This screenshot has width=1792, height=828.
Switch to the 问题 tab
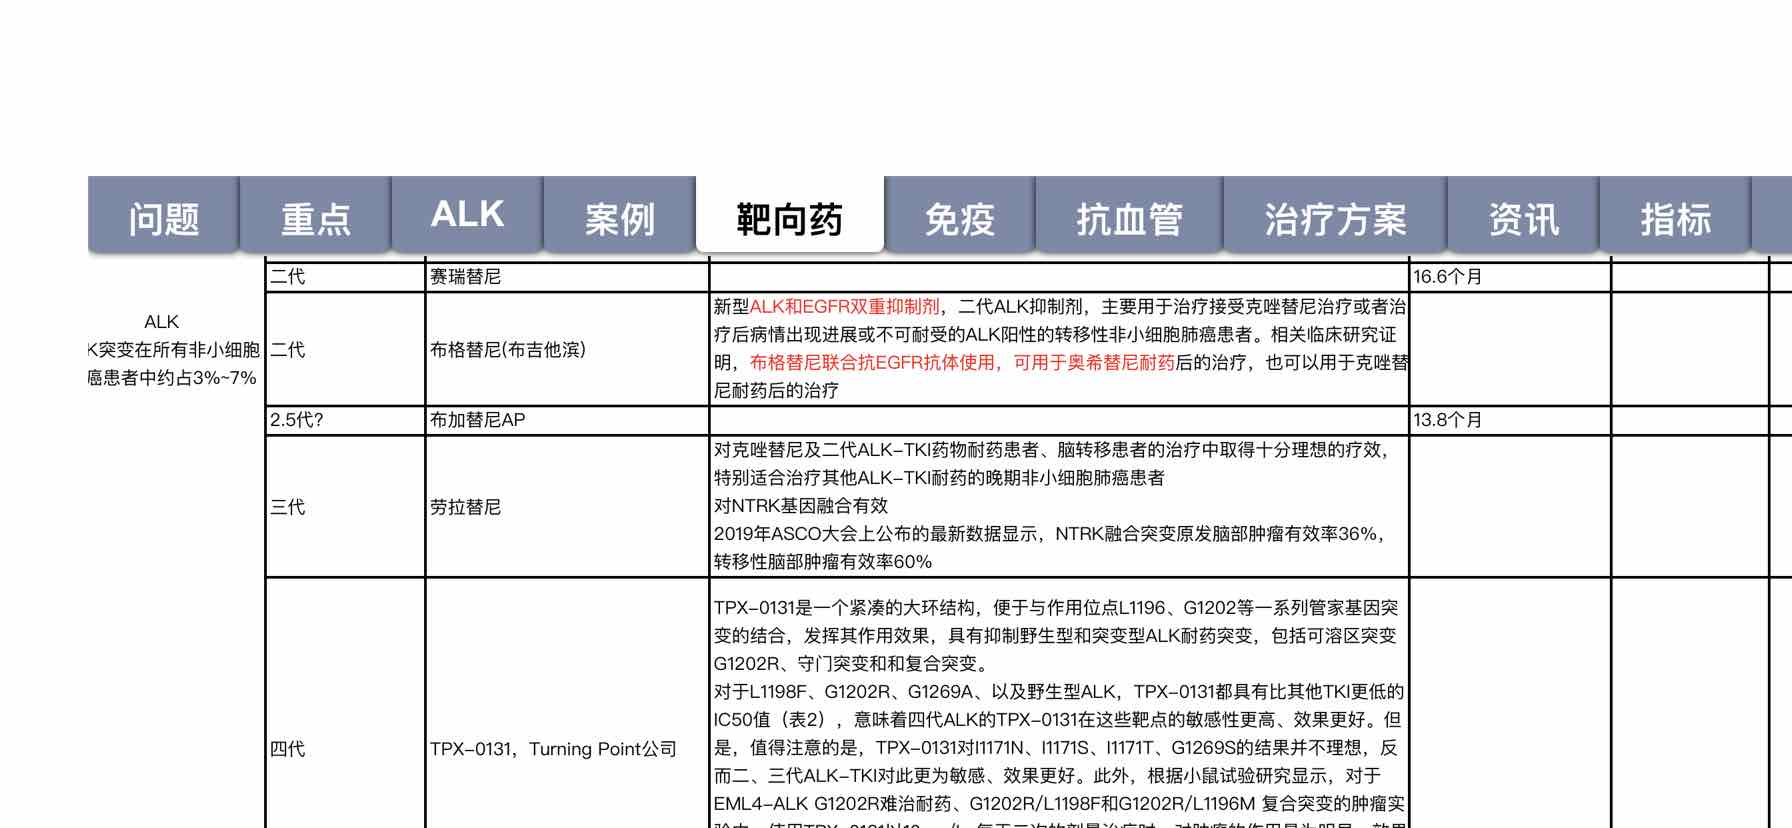point(163,218)
